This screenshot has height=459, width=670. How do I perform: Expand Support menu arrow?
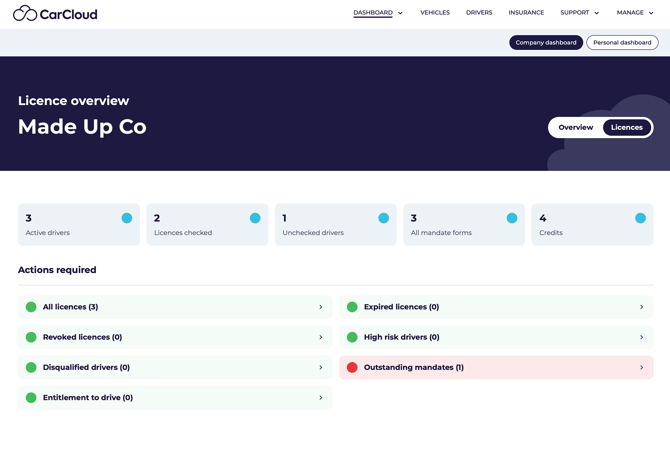pos(597,13)
